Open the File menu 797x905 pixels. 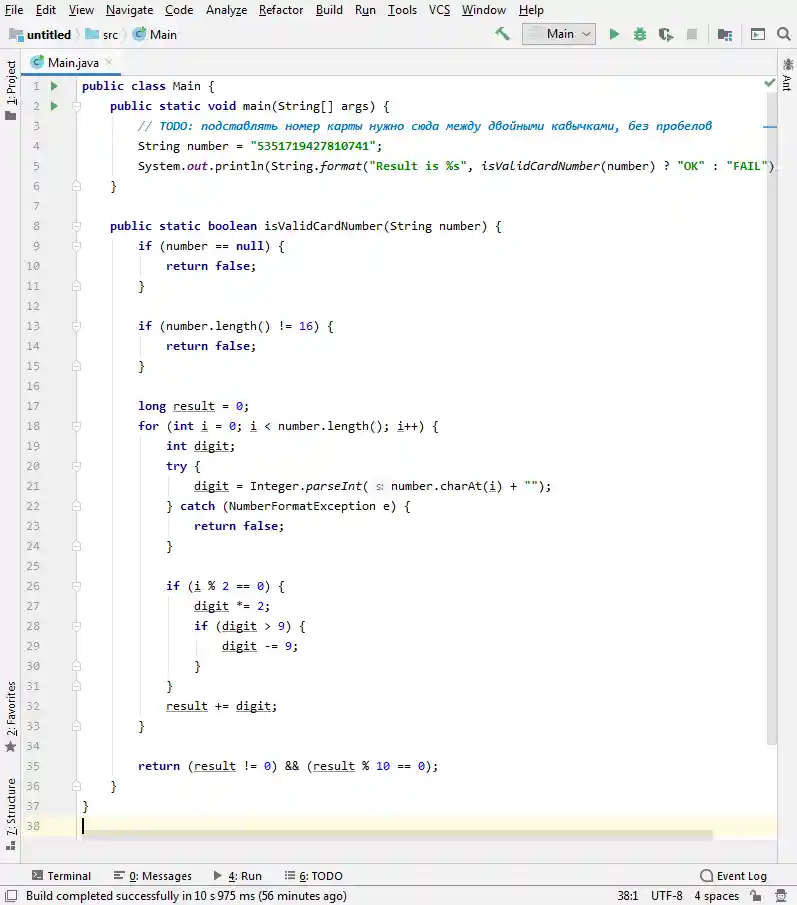pyautogui.click(x=14, y=10)
